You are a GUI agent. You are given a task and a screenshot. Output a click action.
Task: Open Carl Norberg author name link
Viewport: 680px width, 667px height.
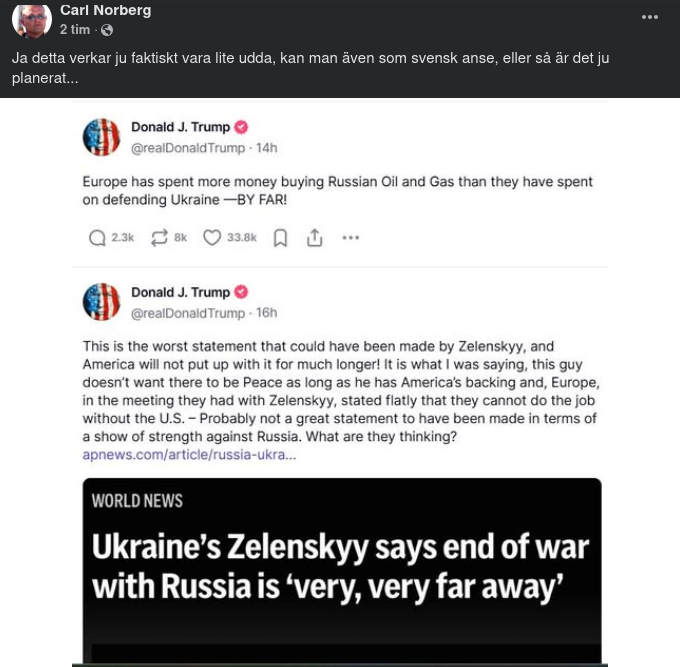(105, 10)
